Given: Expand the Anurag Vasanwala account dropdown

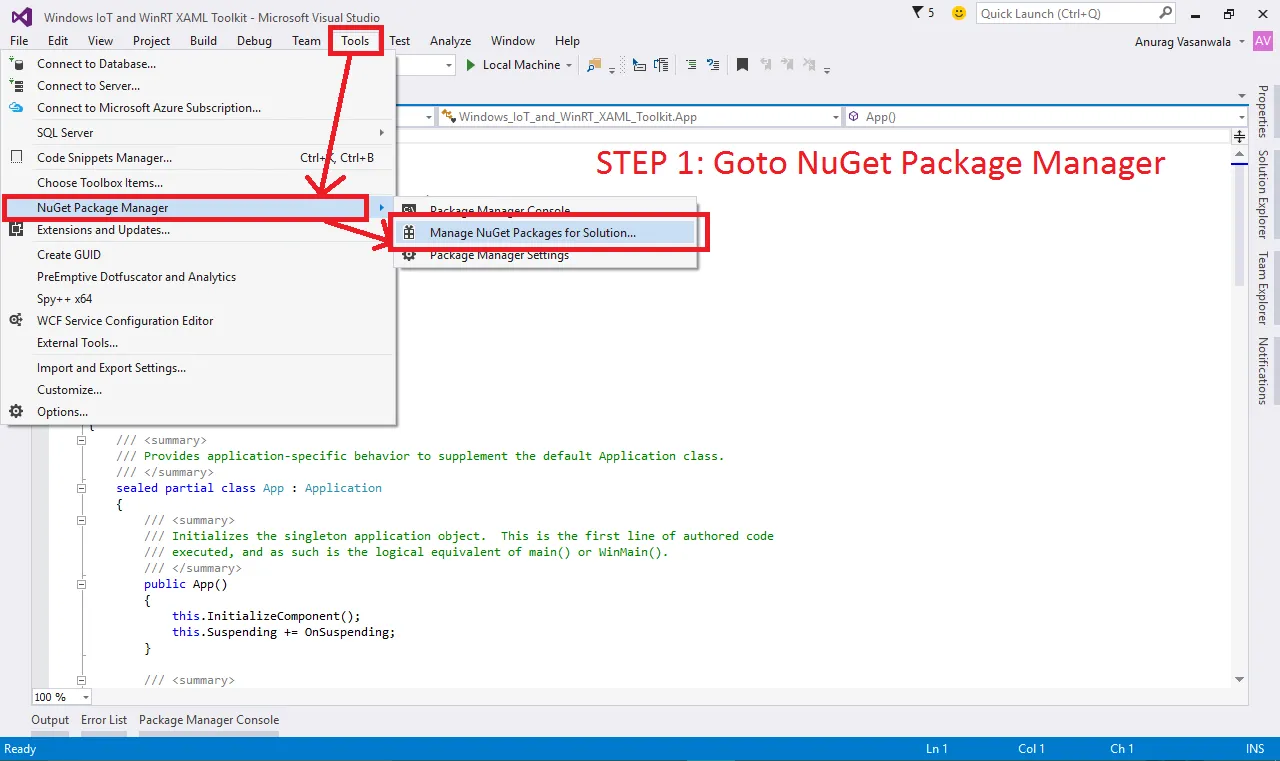Looking at the screenshot, I should tap(1241, 42).
